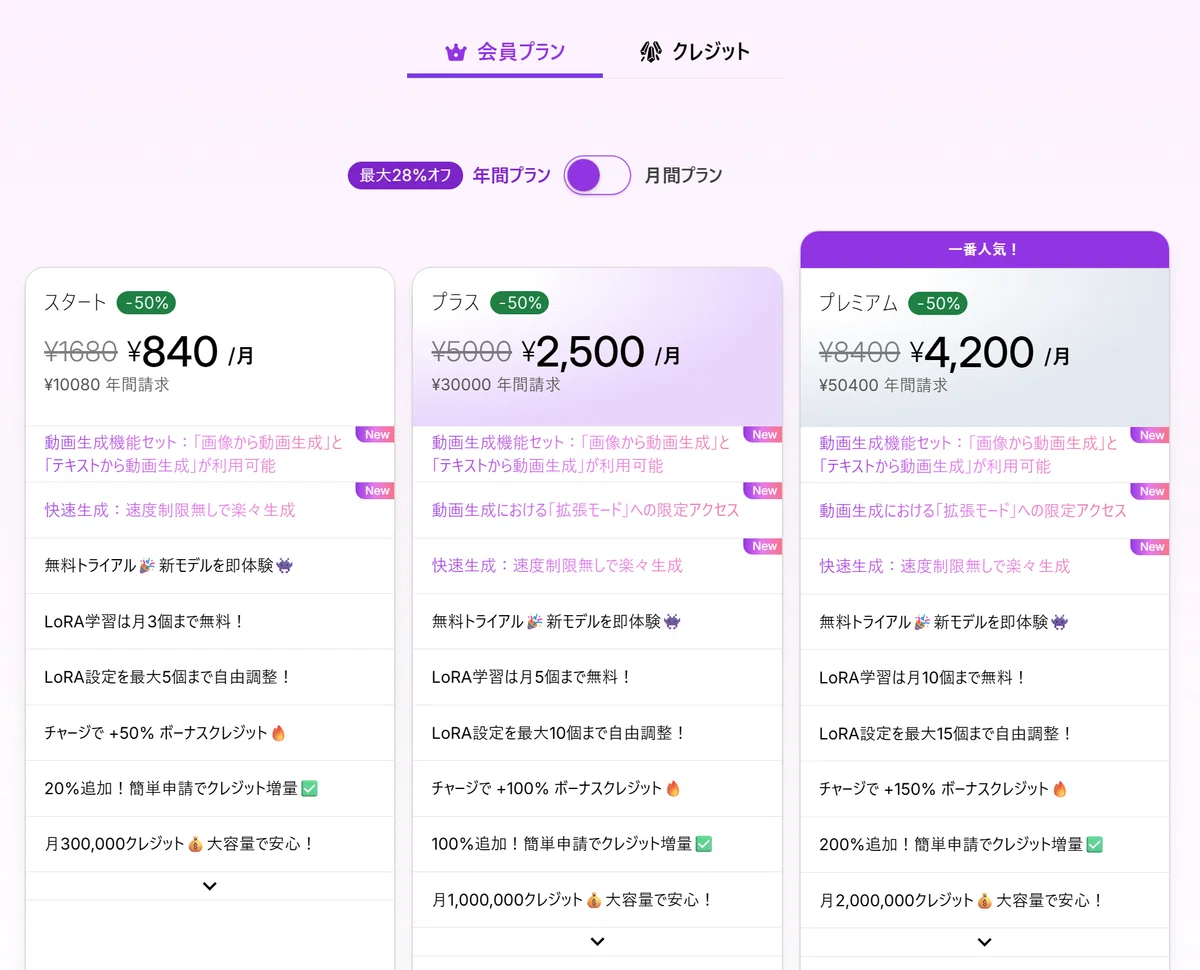The height and width of the screenshot is (970, 1200).
Task: Click LoRA設定を最大15個まで自由調整！ row
Action: click(984, 733)
